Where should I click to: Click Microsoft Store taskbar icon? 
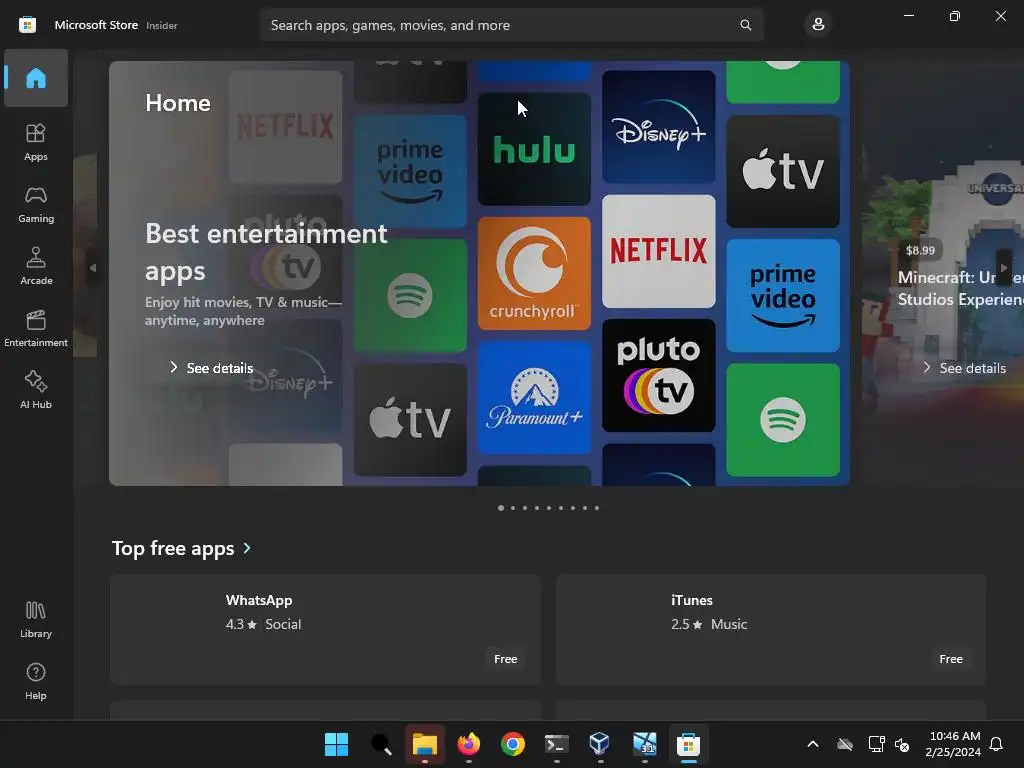click(688, 744)
